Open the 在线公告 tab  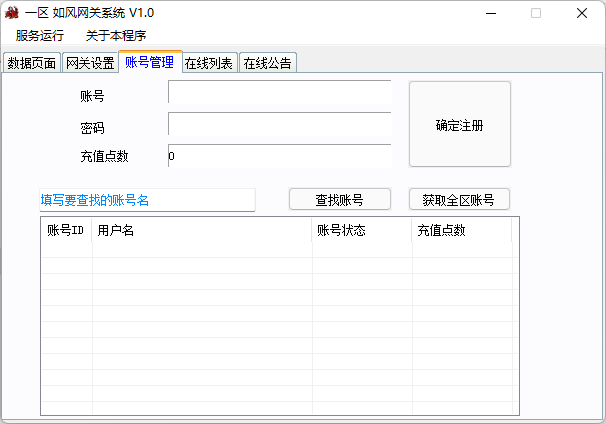pos(268,63)
